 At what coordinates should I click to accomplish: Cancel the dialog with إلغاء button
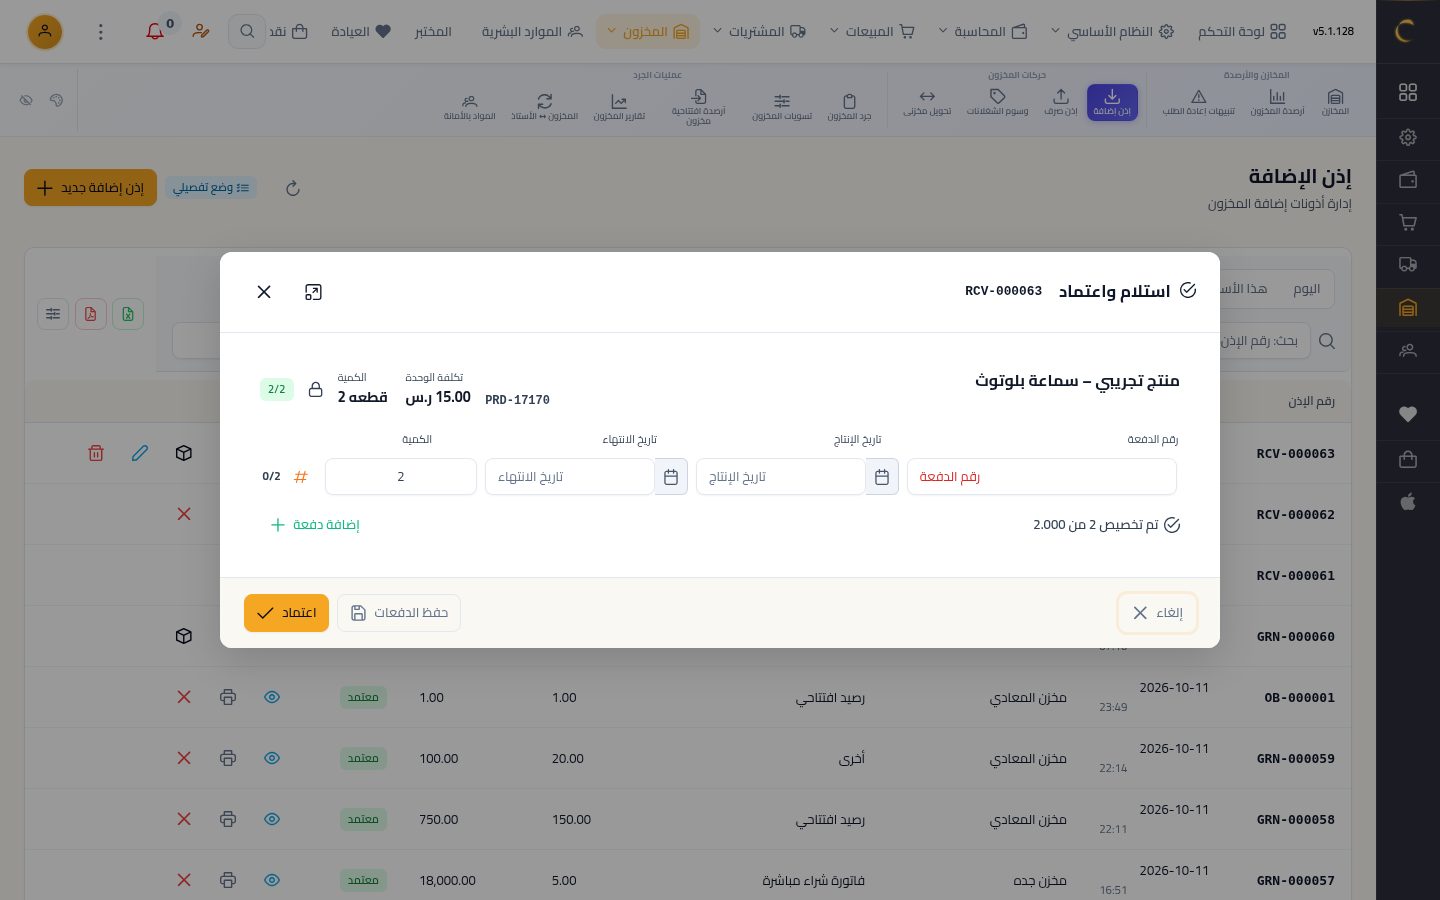1157,613
